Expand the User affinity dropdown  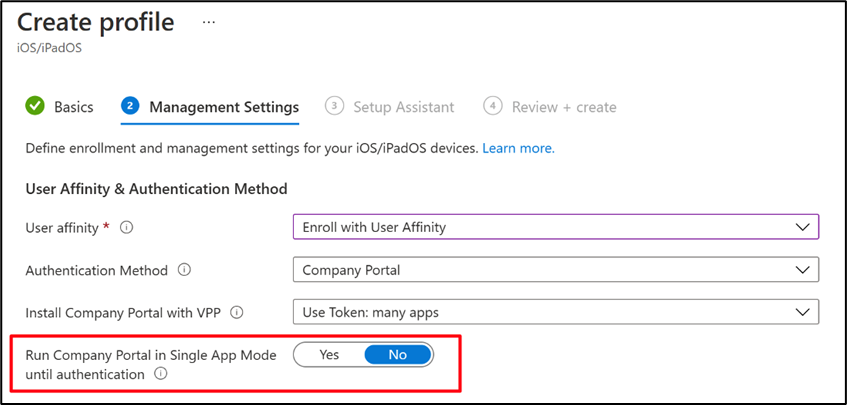point(555,227)
